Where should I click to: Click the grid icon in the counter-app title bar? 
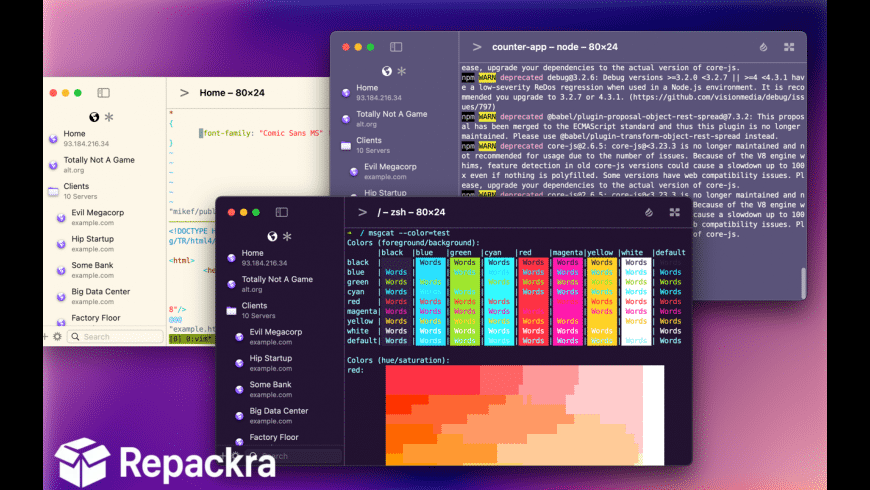pos(789,47)
